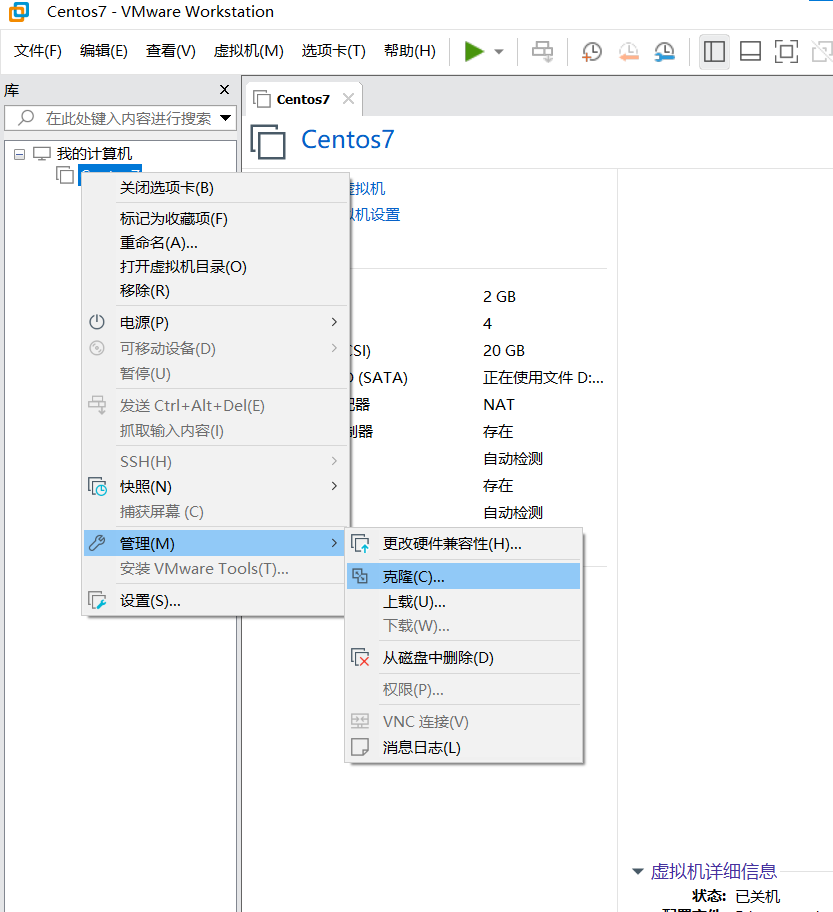Expand the 快照(N) submenu
The height and width of the screenshot is (912, 833).
tap(216, 486)
